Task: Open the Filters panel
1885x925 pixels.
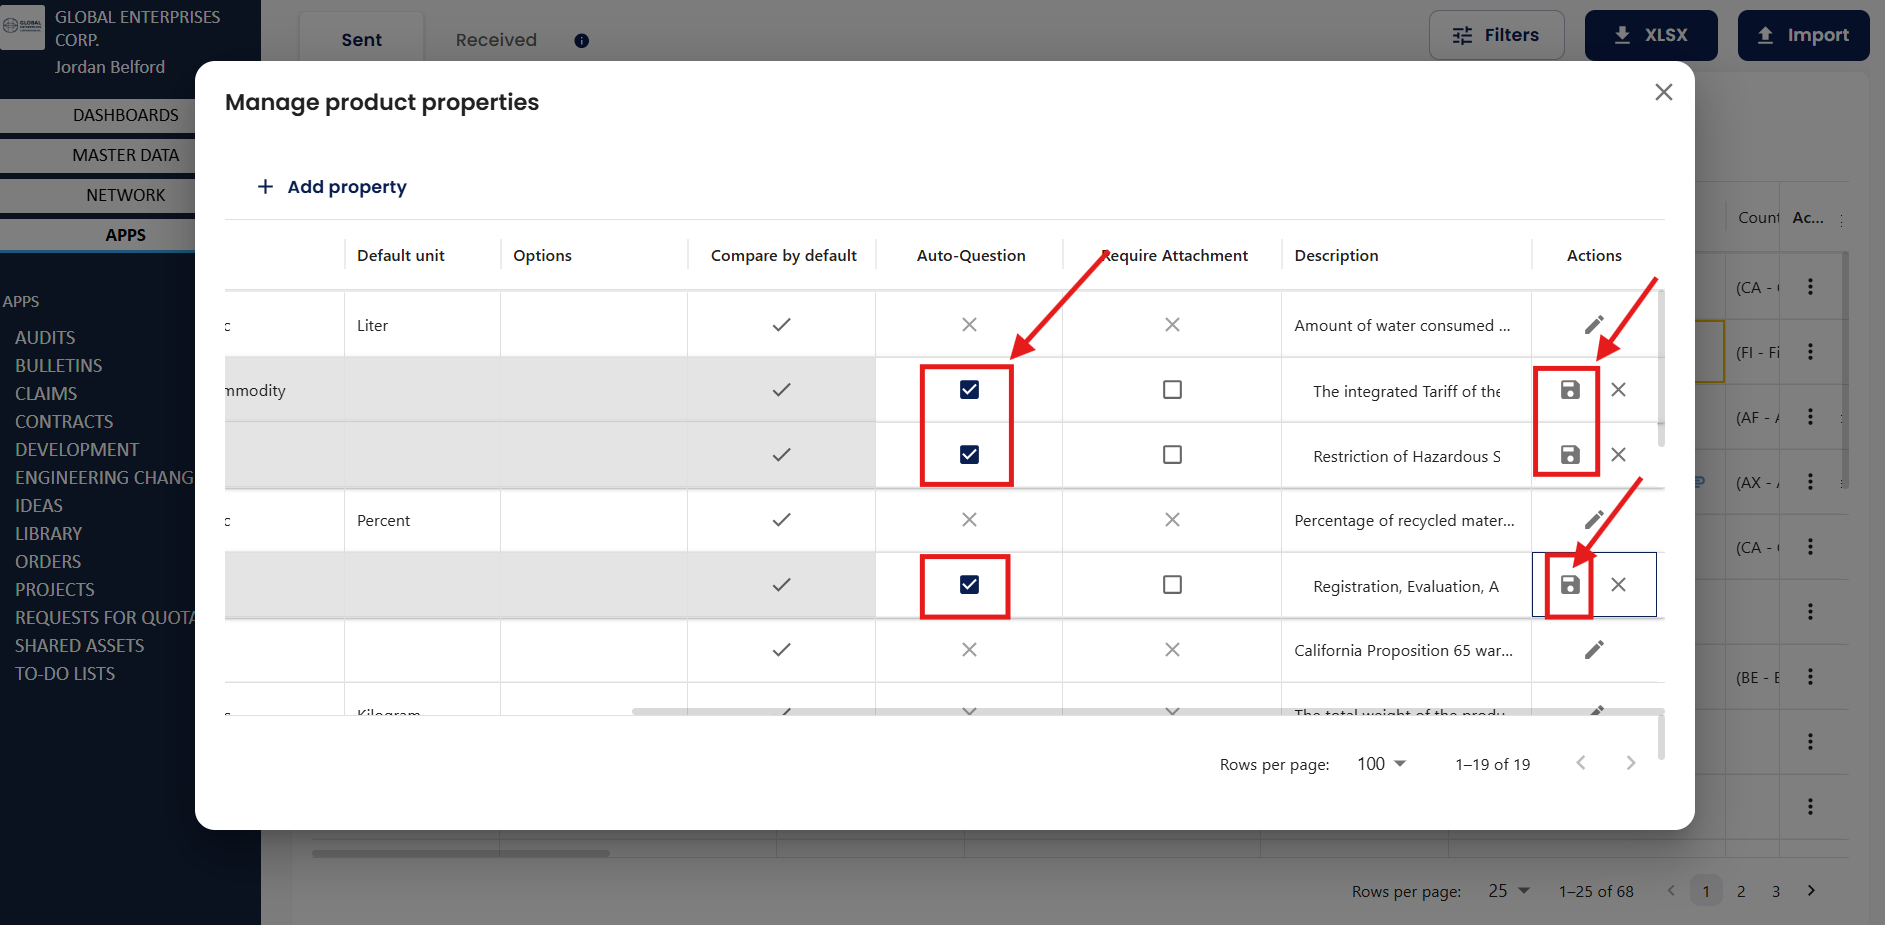Action: click(1496, 36)
